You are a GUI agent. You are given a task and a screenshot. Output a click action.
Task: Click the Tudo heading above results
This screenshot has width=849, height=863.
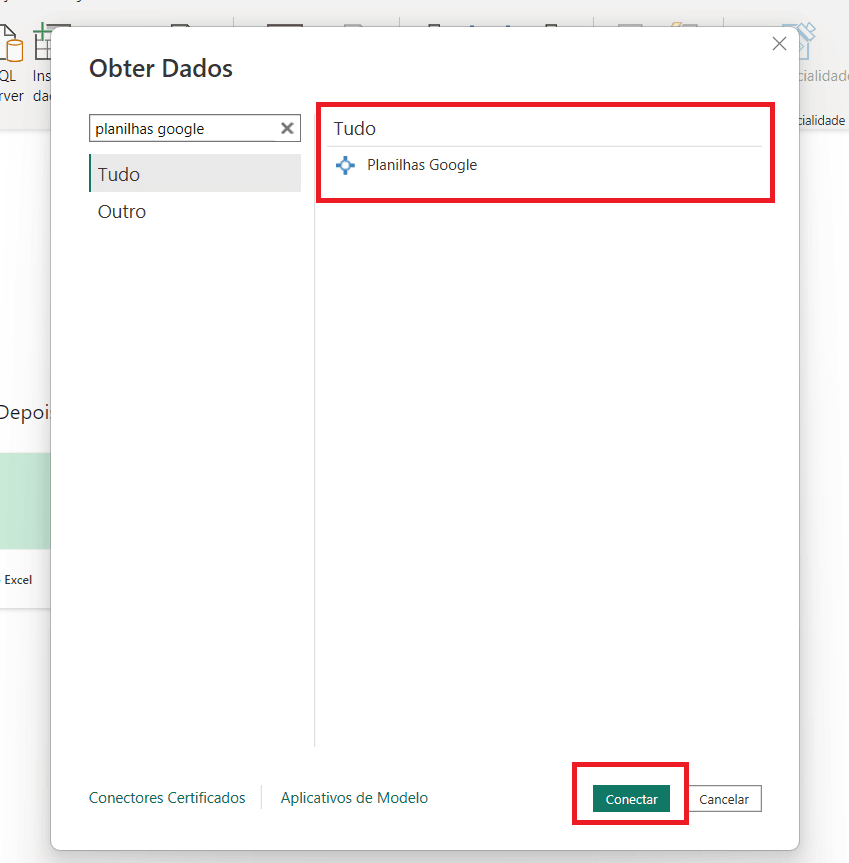355,129
